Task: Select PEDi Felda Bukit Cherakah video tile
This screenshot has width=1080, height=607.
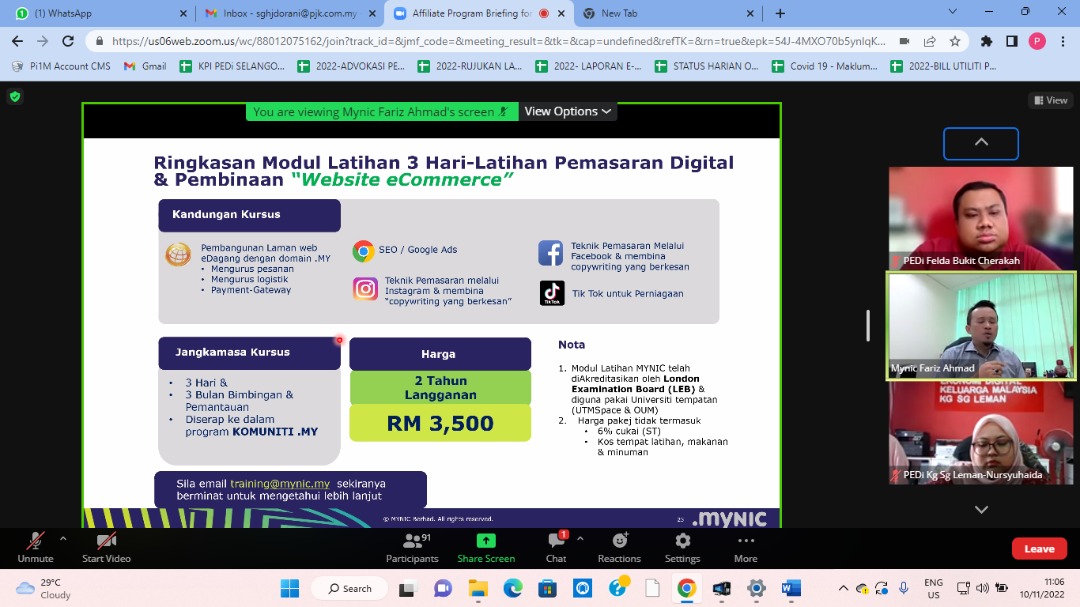Action: pyautogui.click(x=981, y=218)
